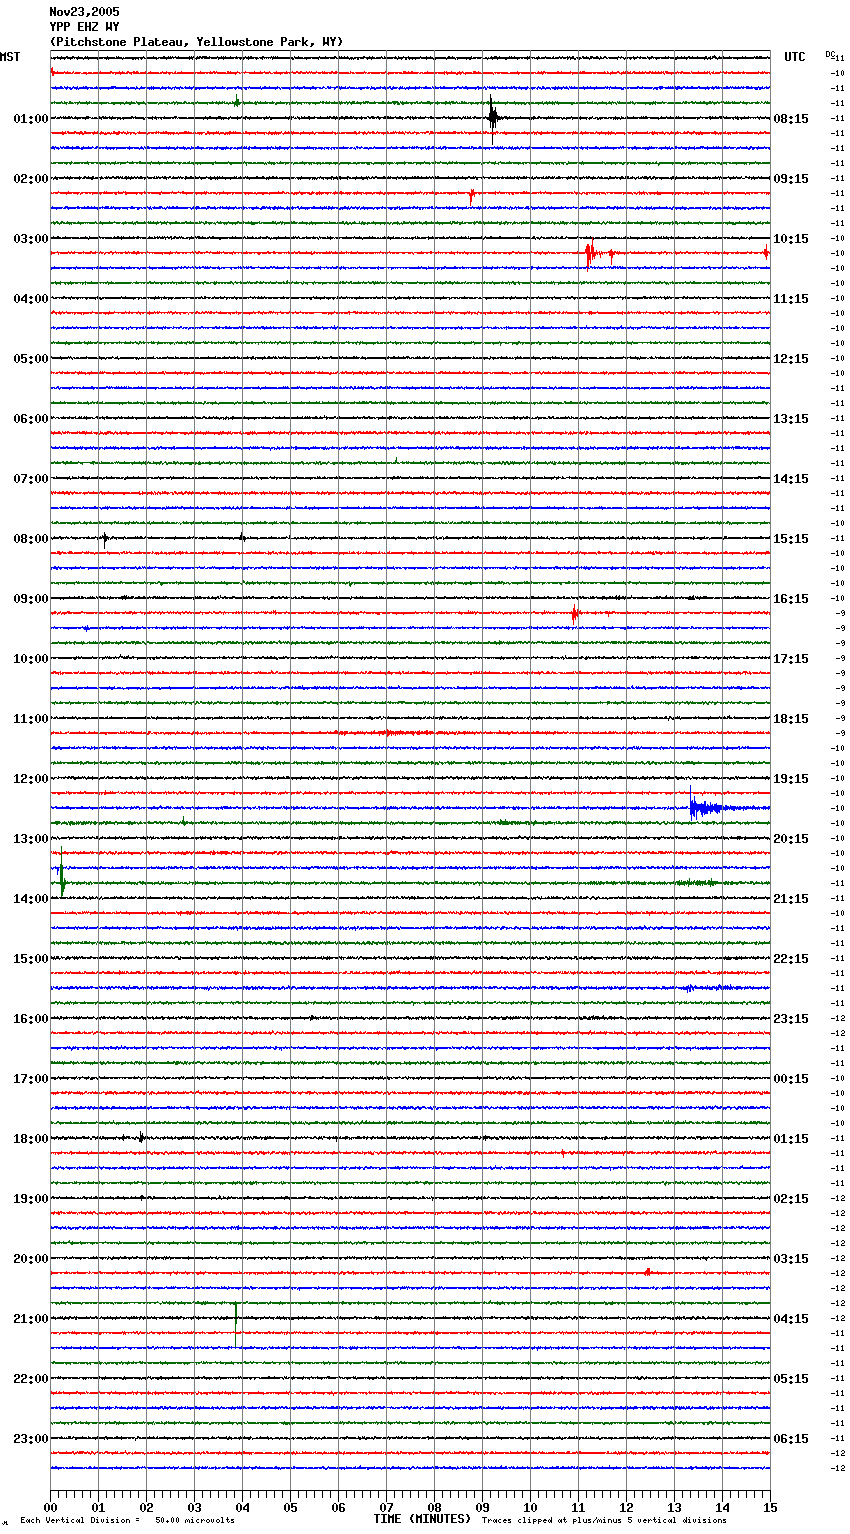Pick the 19:15 UTC time label
The height and width of the screenshot is (1534, 850).
tap(791, 779)
